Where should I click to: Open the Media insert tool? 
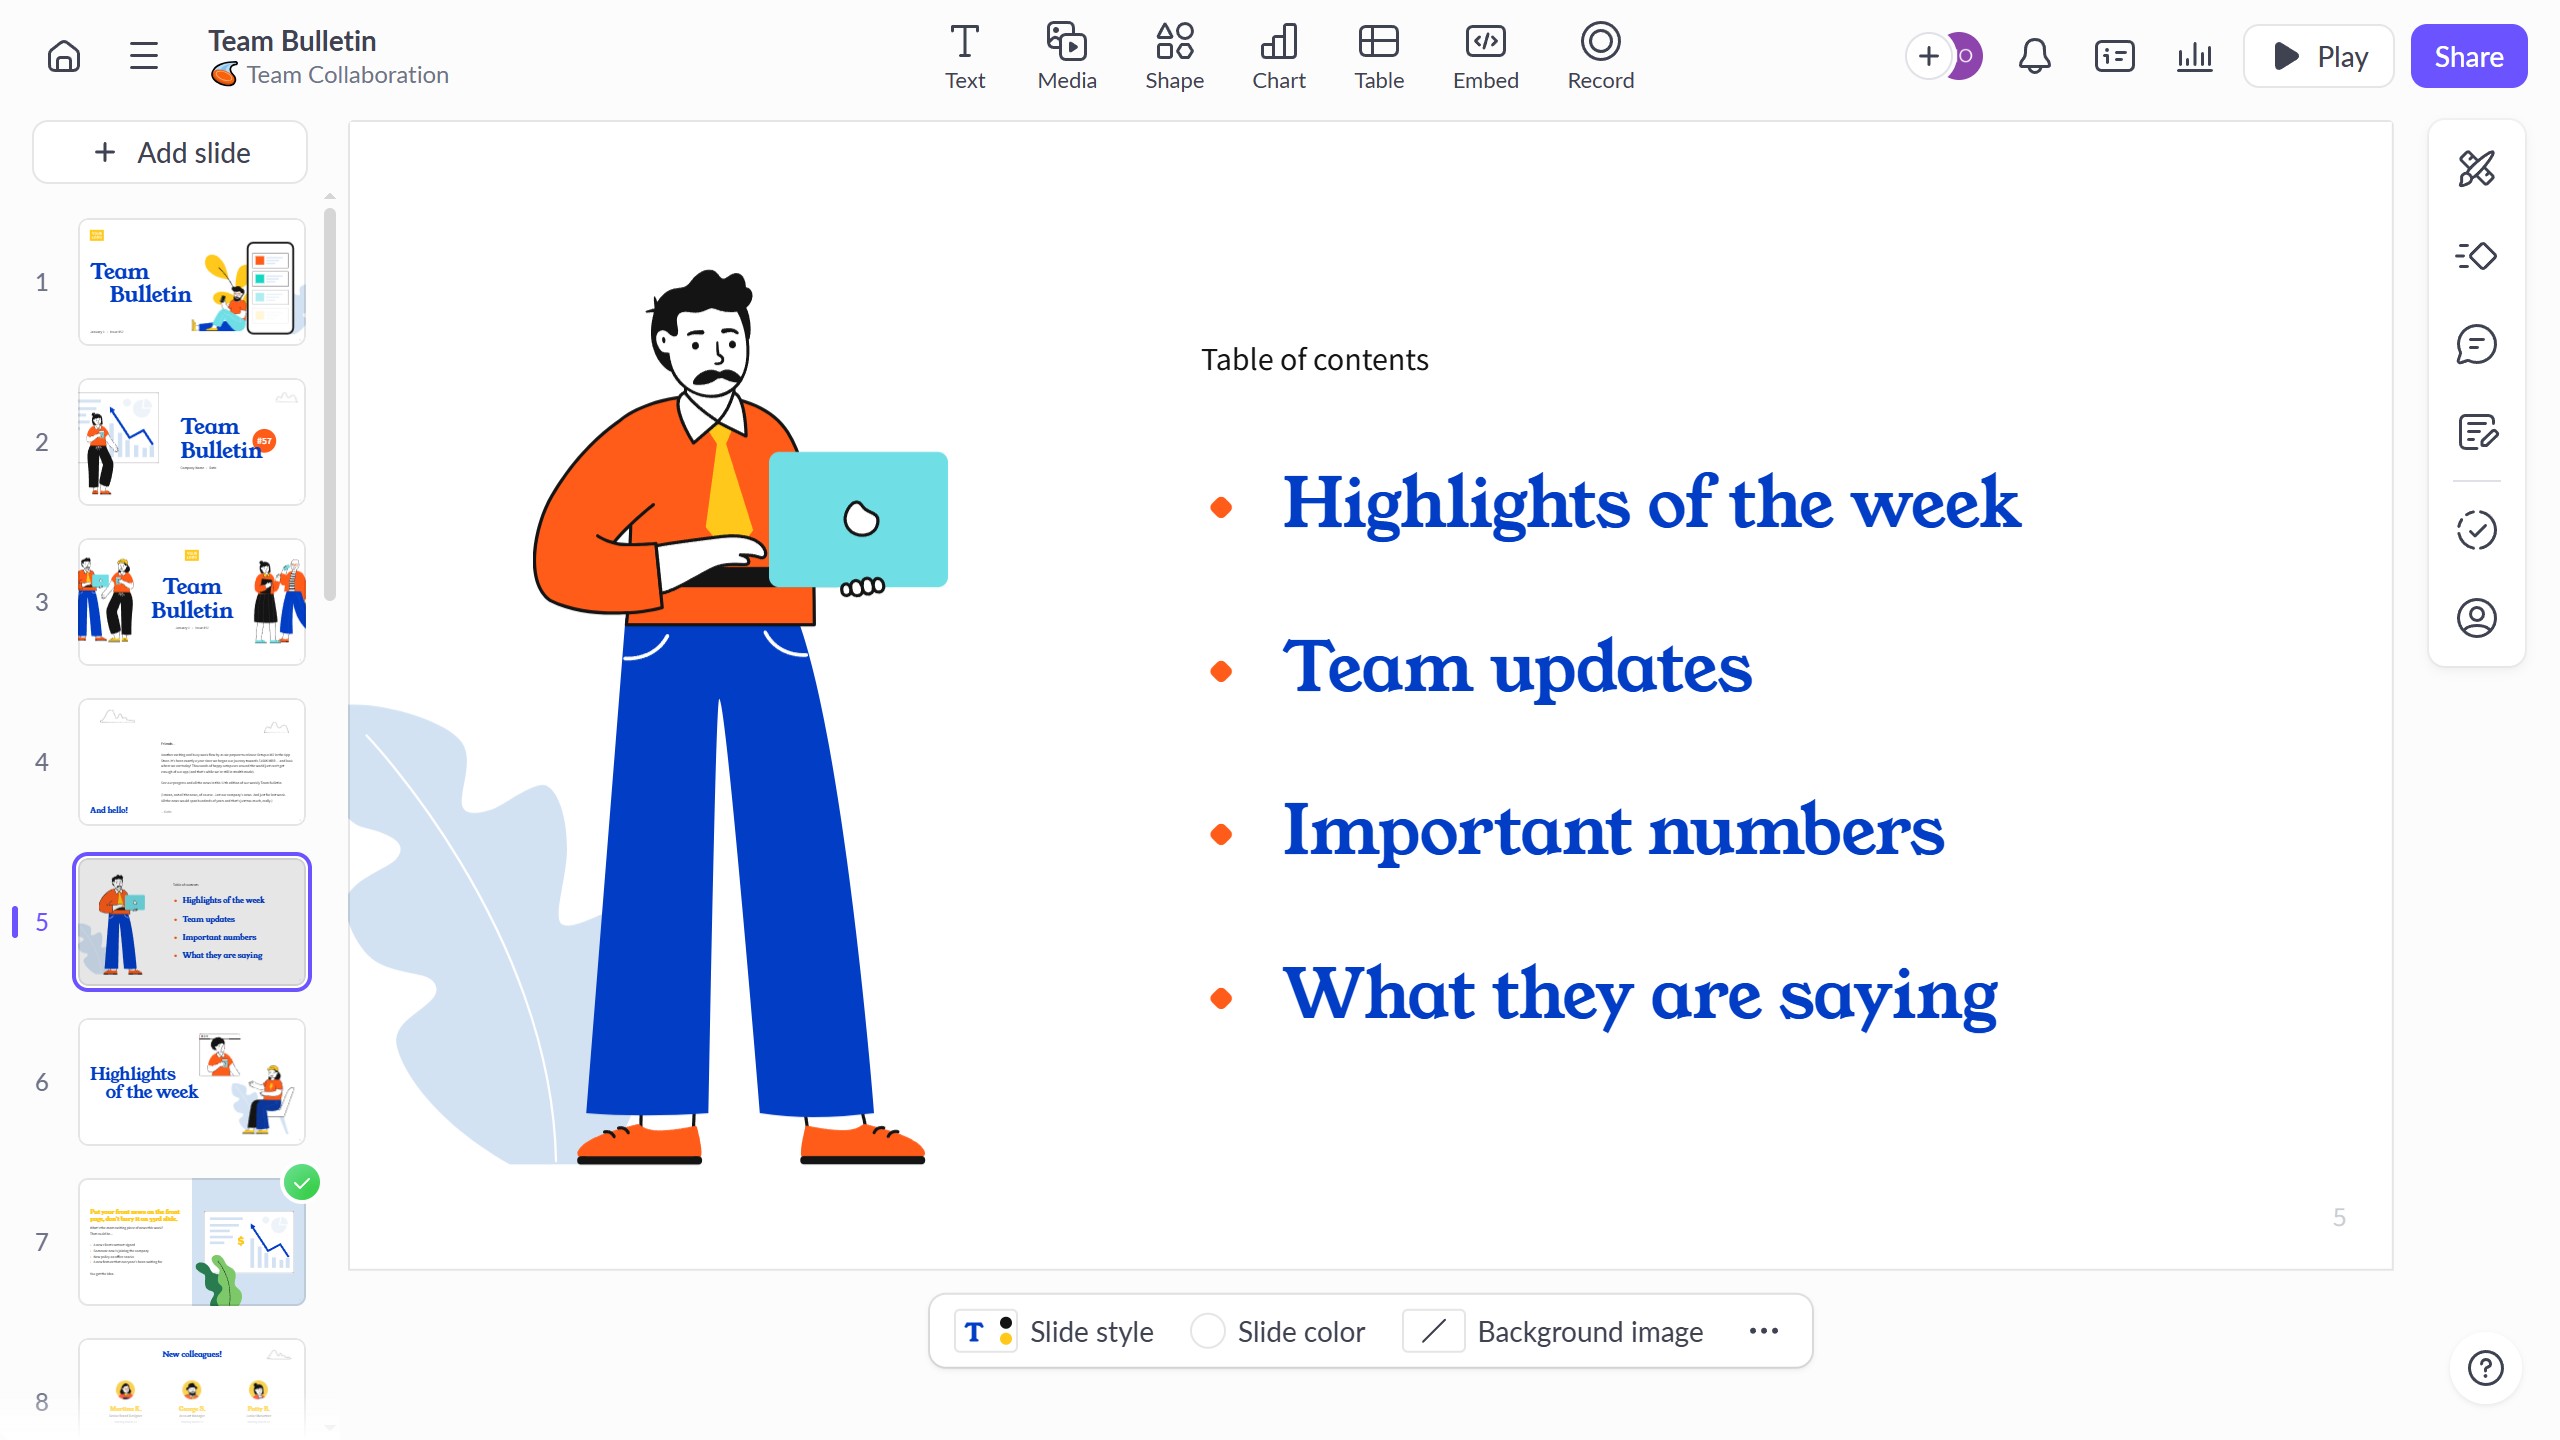[x=1066, y=56]
